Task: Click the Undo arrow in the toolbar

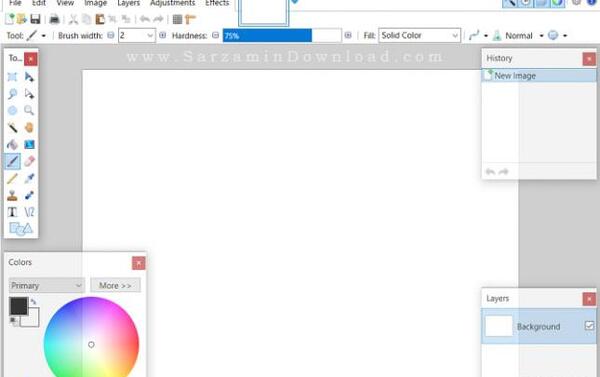Action: (x=145, y=19)
